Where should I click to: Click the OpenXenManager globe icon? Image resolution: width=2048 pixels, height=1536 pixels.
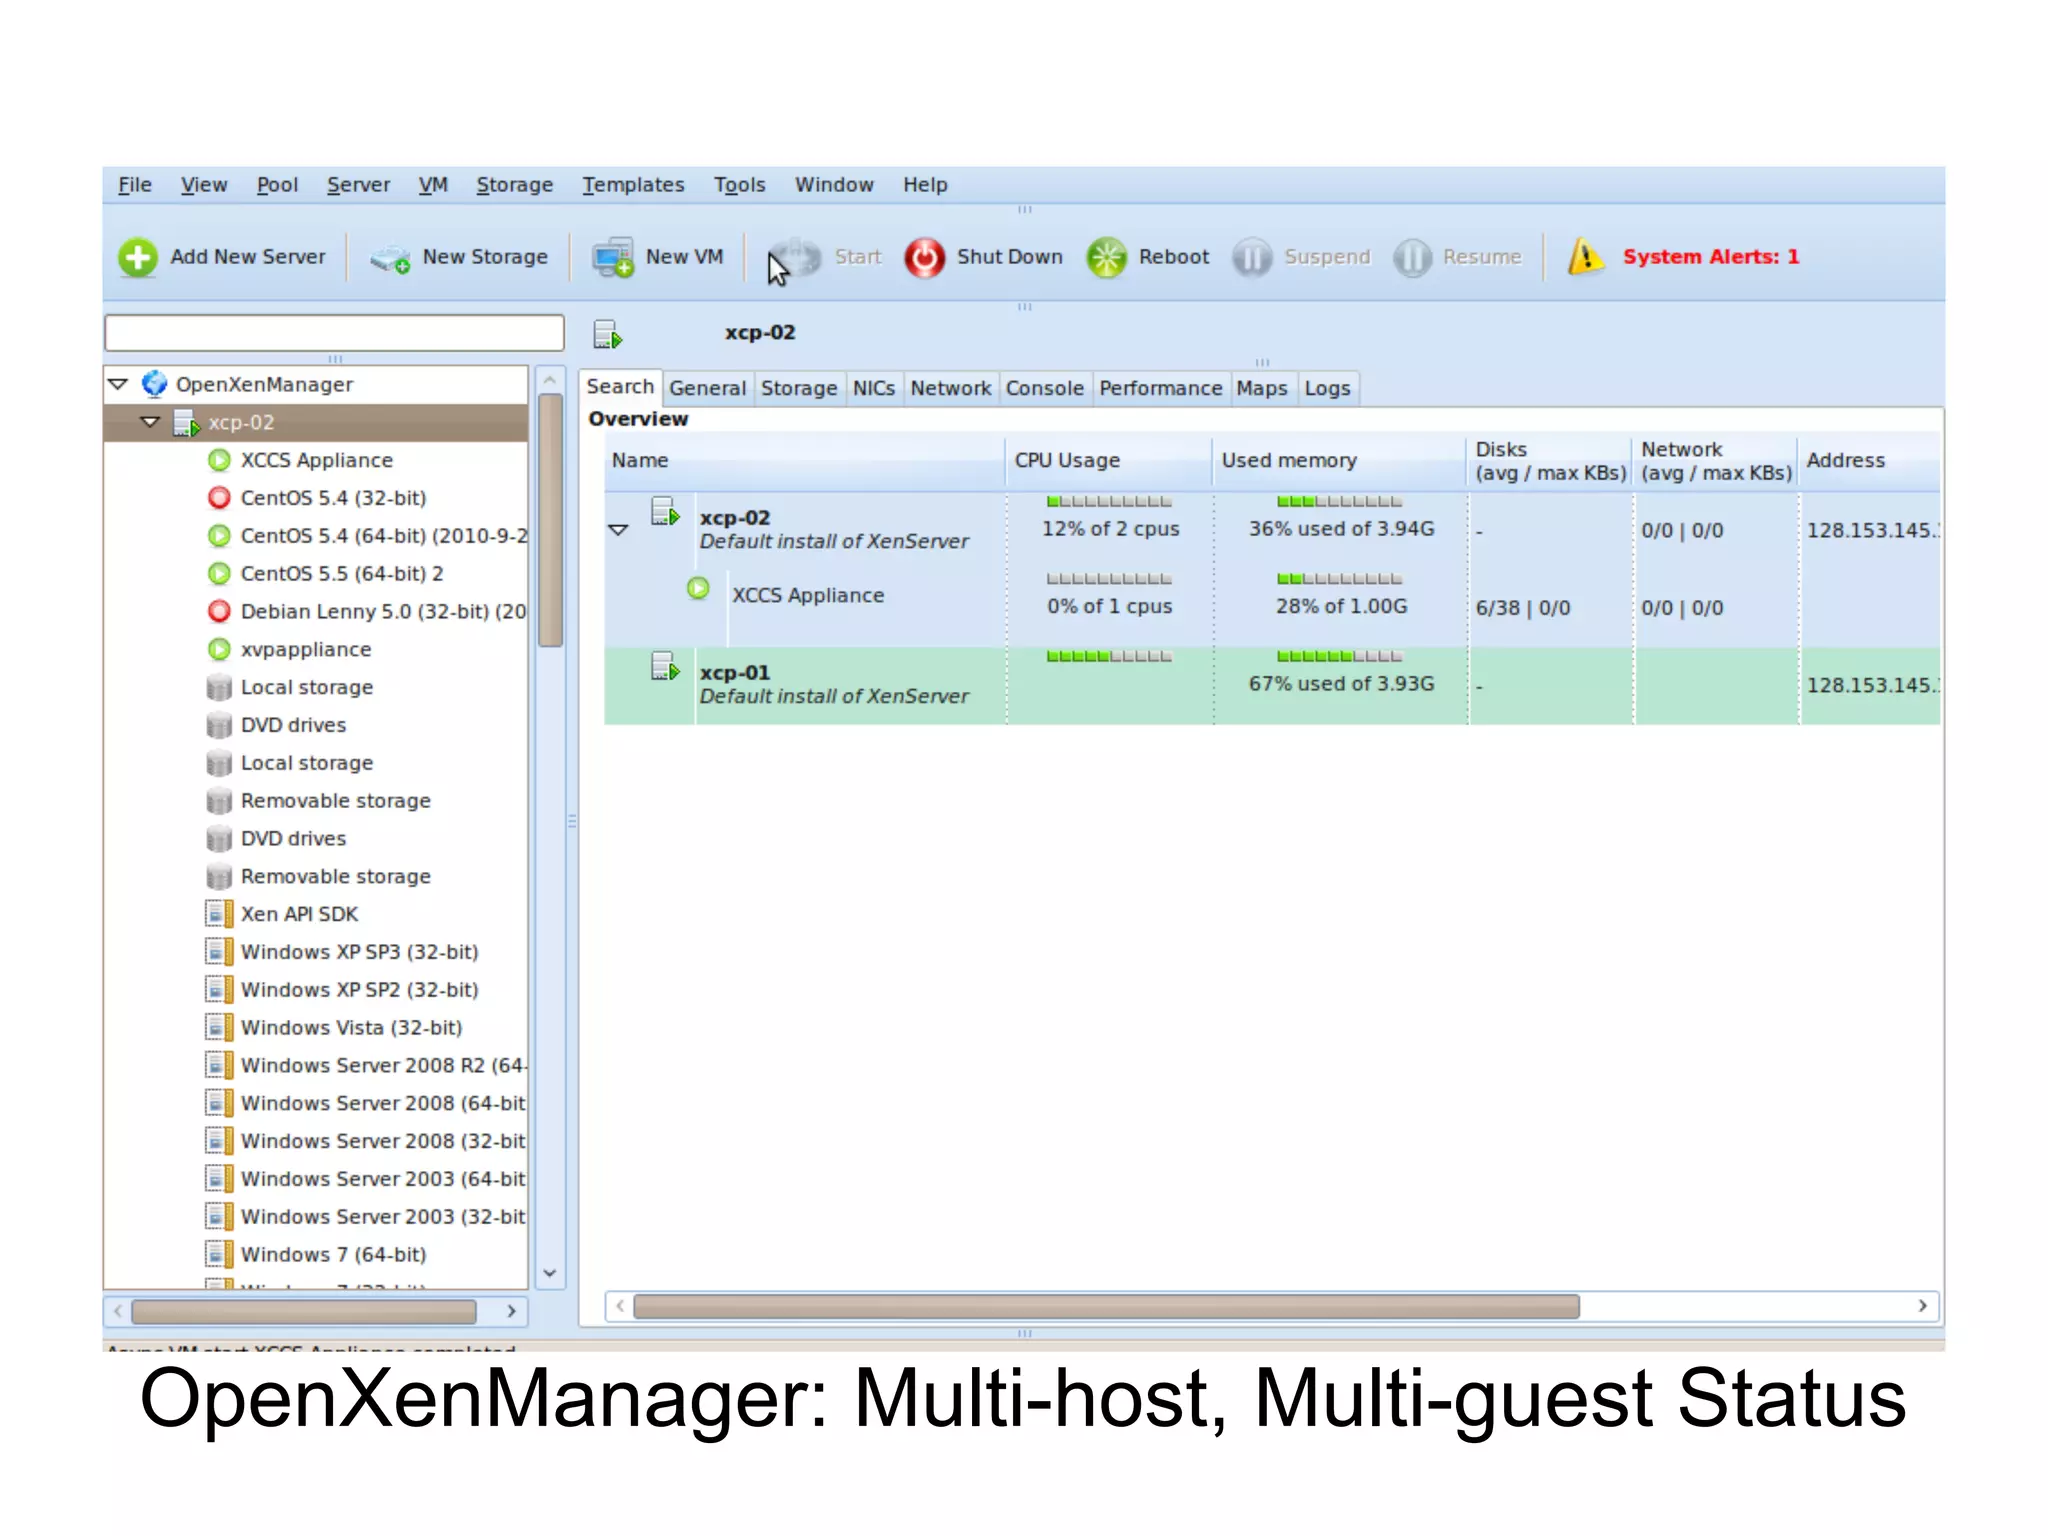click(x=154, y=384)
